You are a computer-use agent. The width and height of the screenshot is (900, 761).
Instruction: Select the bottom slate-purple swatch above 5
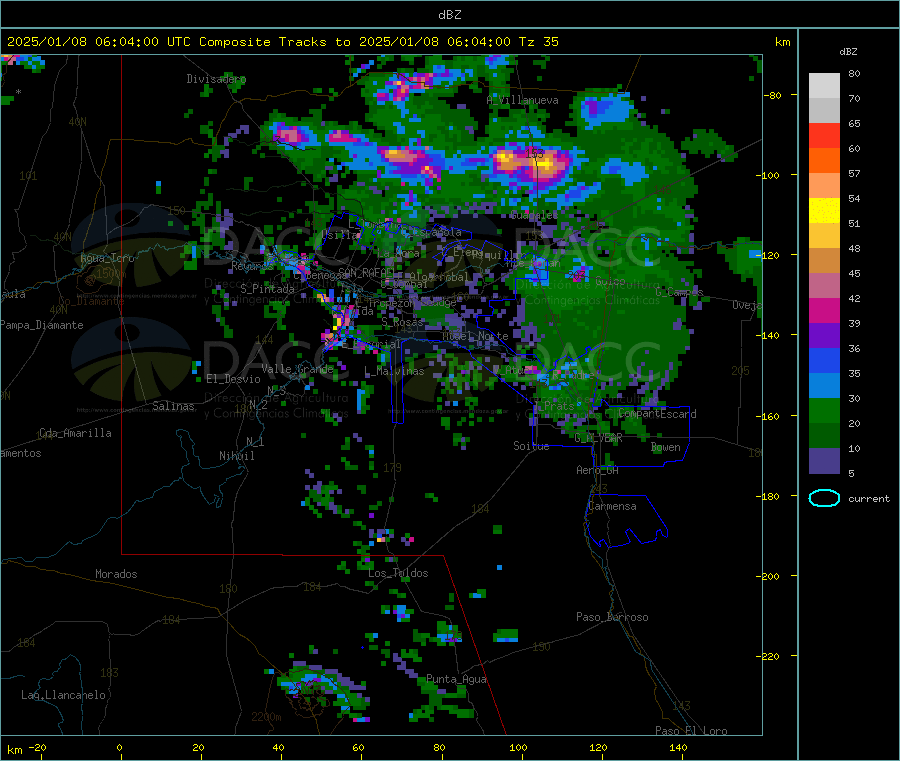[824, 461]
